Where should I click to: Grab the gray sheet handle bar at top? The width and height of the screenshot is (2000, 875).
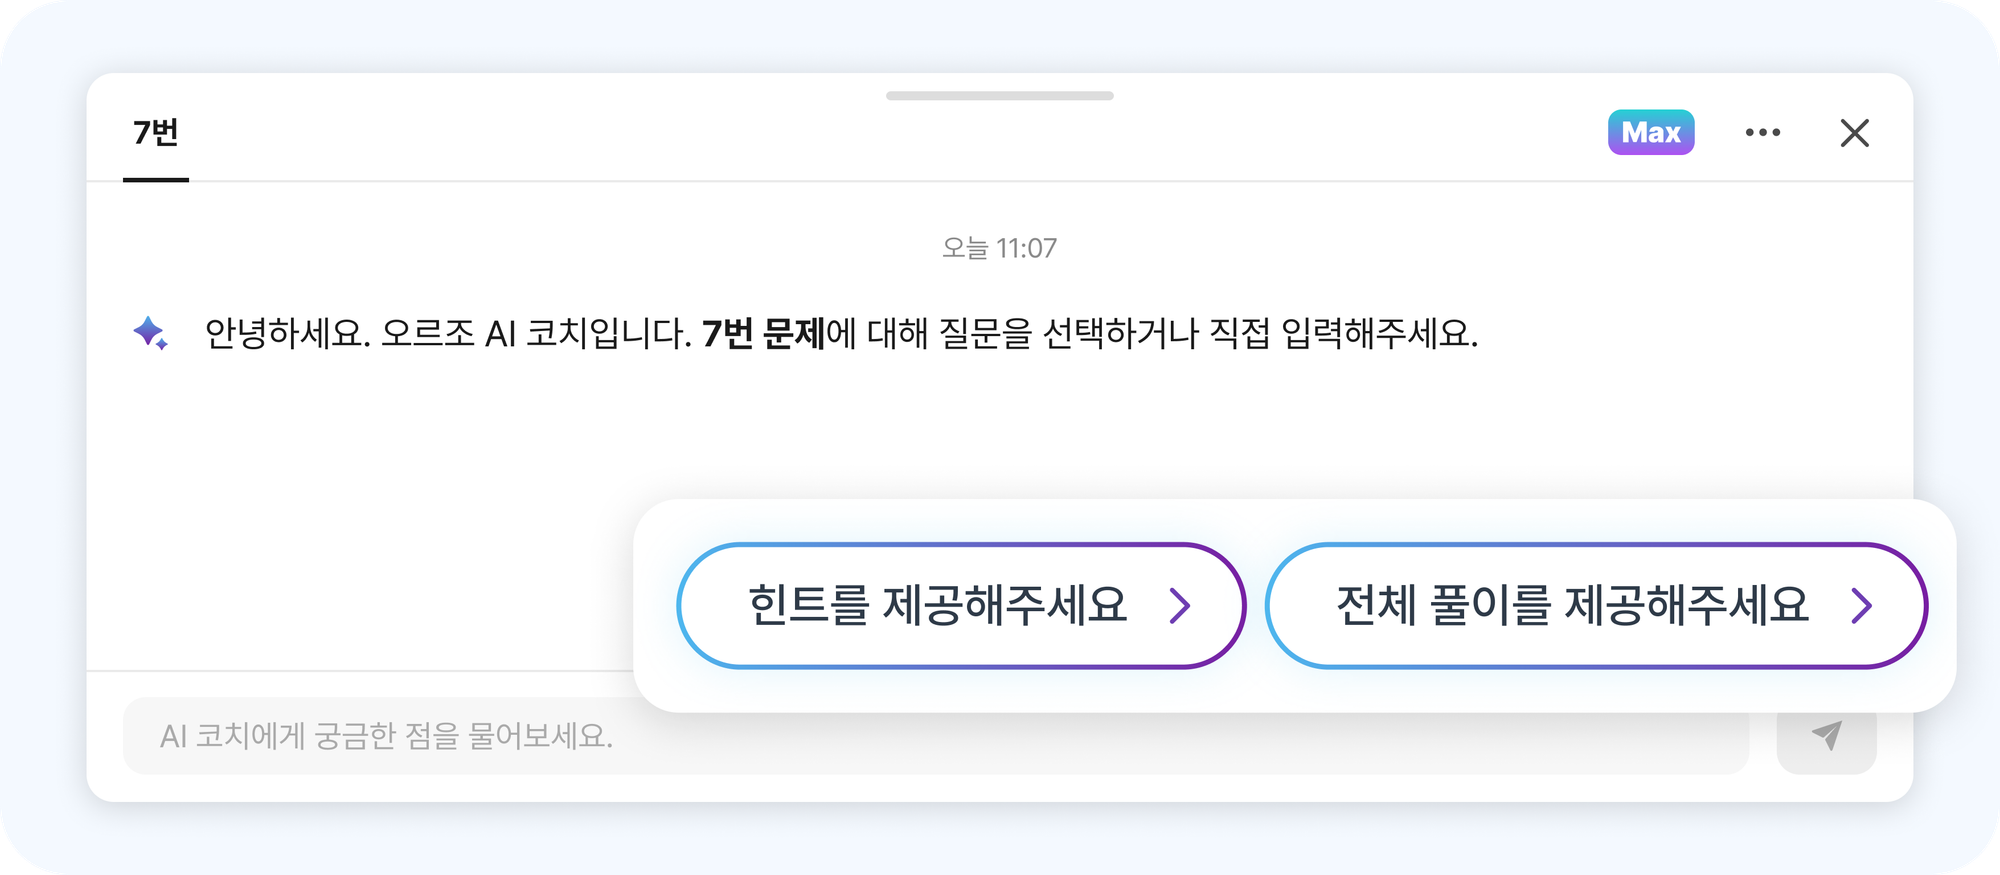click(1000, 96)
